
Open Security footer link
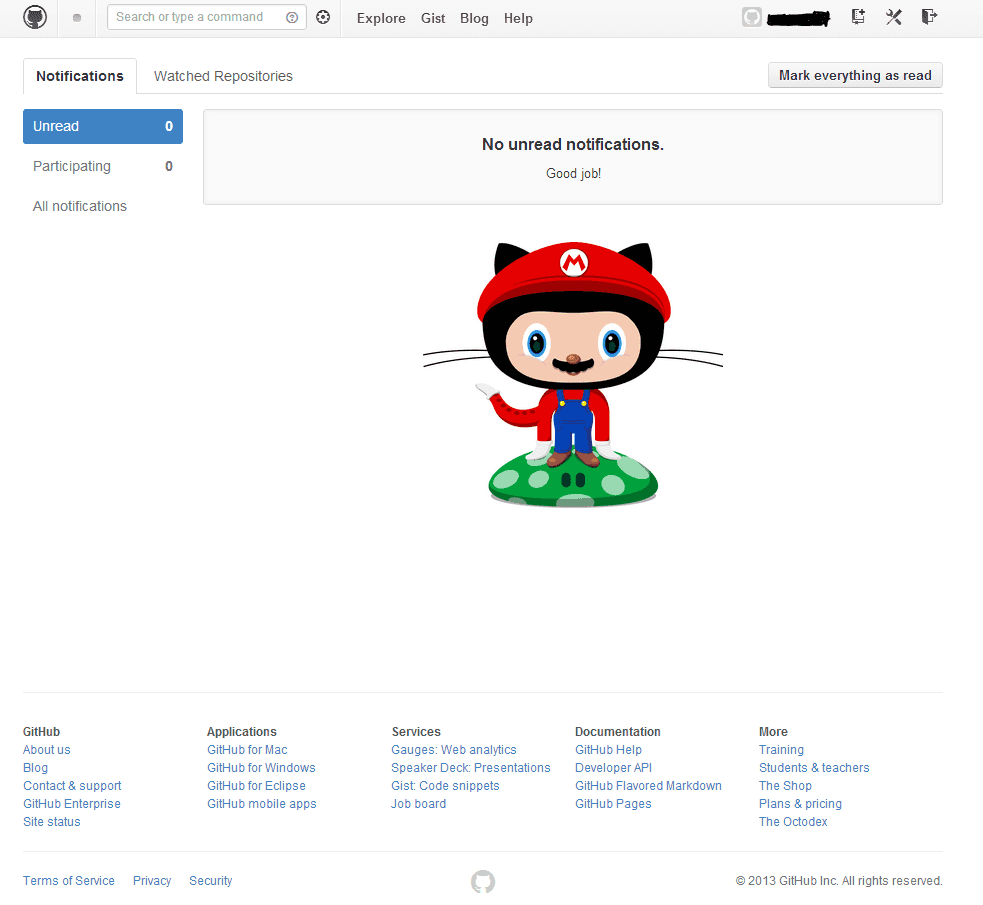[x=211, y=881]
